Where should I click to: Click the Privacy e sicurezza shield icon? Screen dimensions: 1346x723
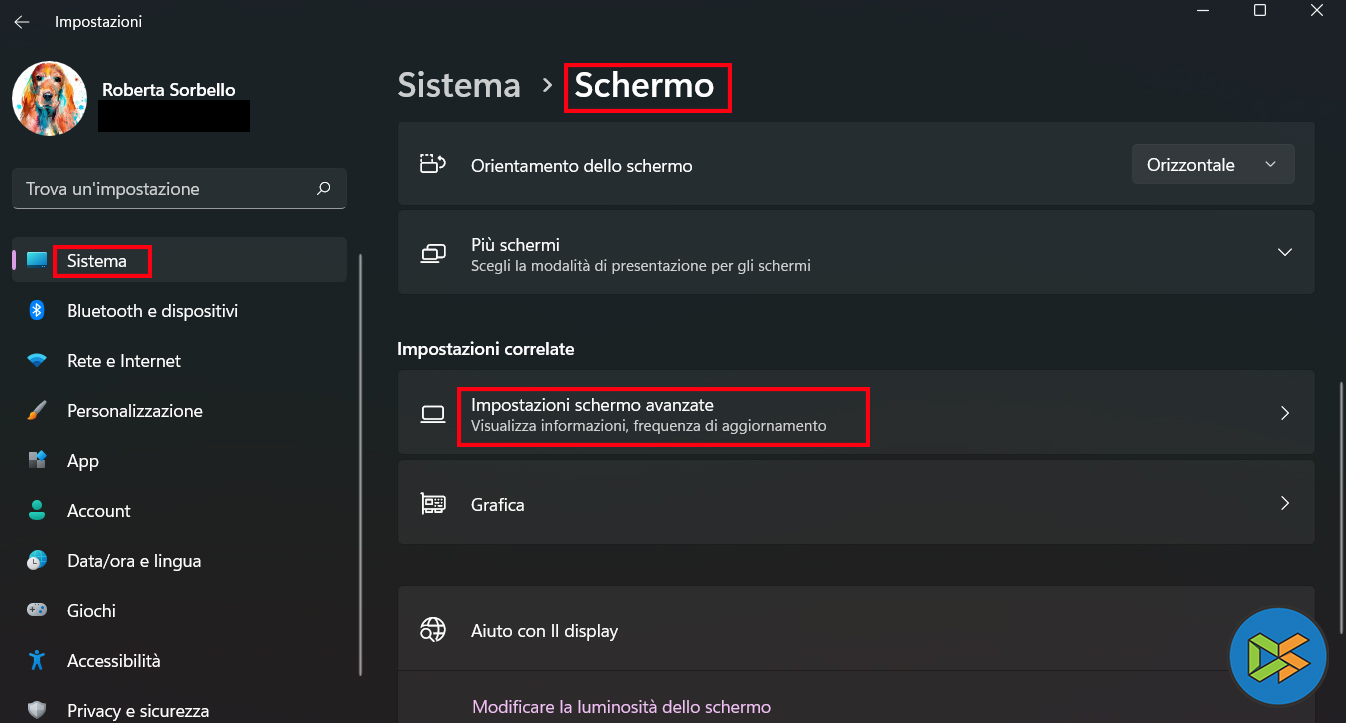point(37,710)
